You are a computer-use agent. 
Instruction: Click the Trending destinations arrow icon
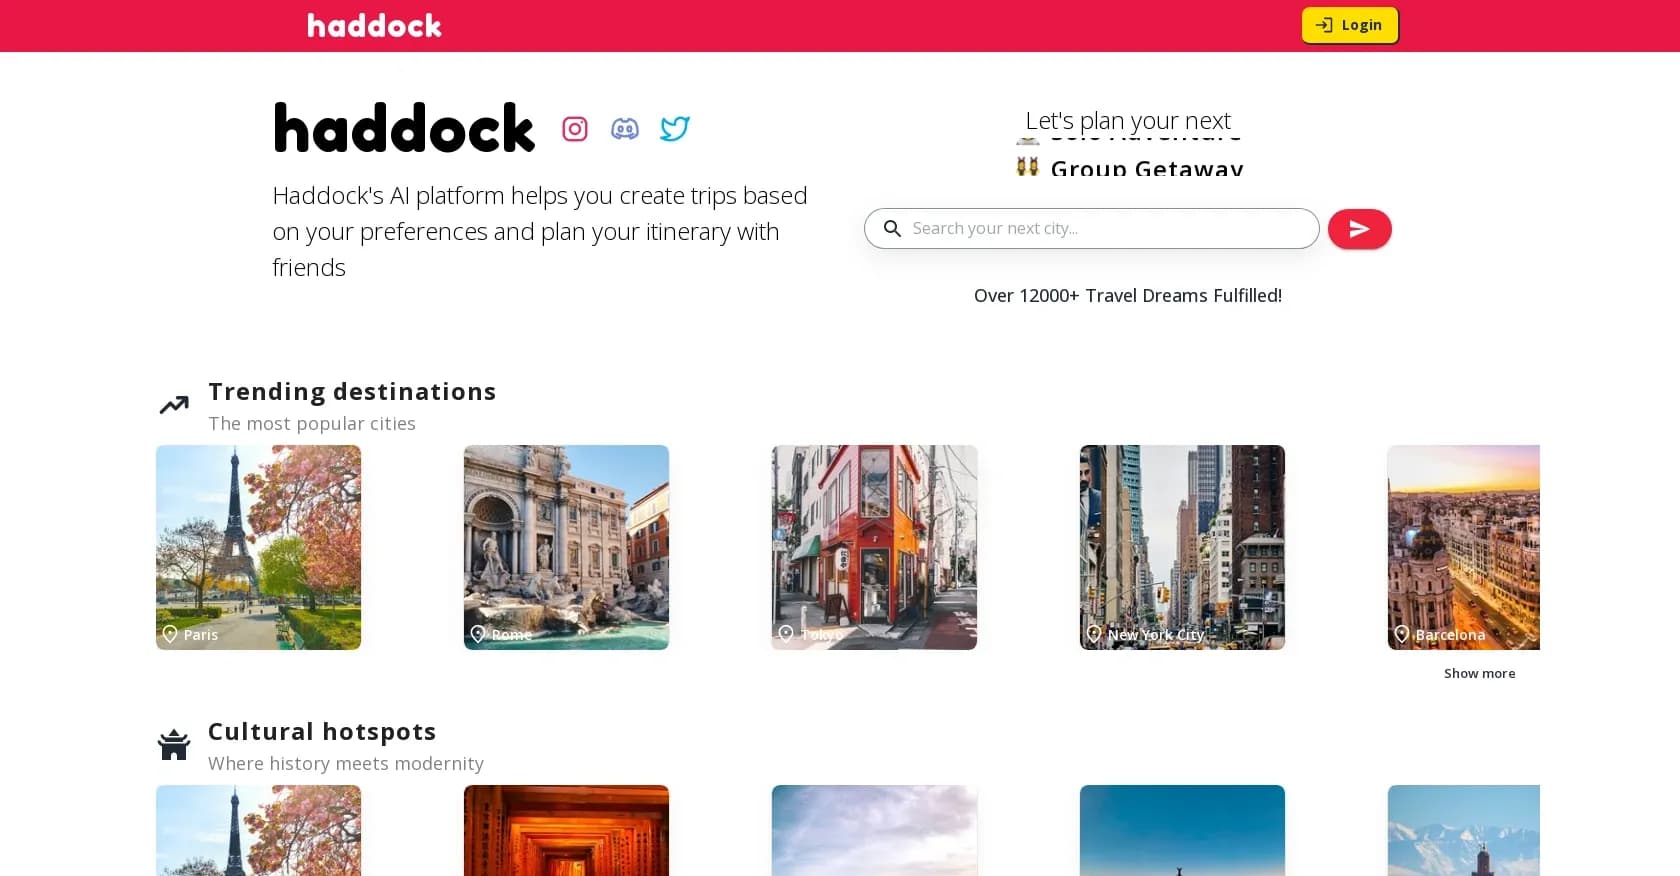click(174, 405)
